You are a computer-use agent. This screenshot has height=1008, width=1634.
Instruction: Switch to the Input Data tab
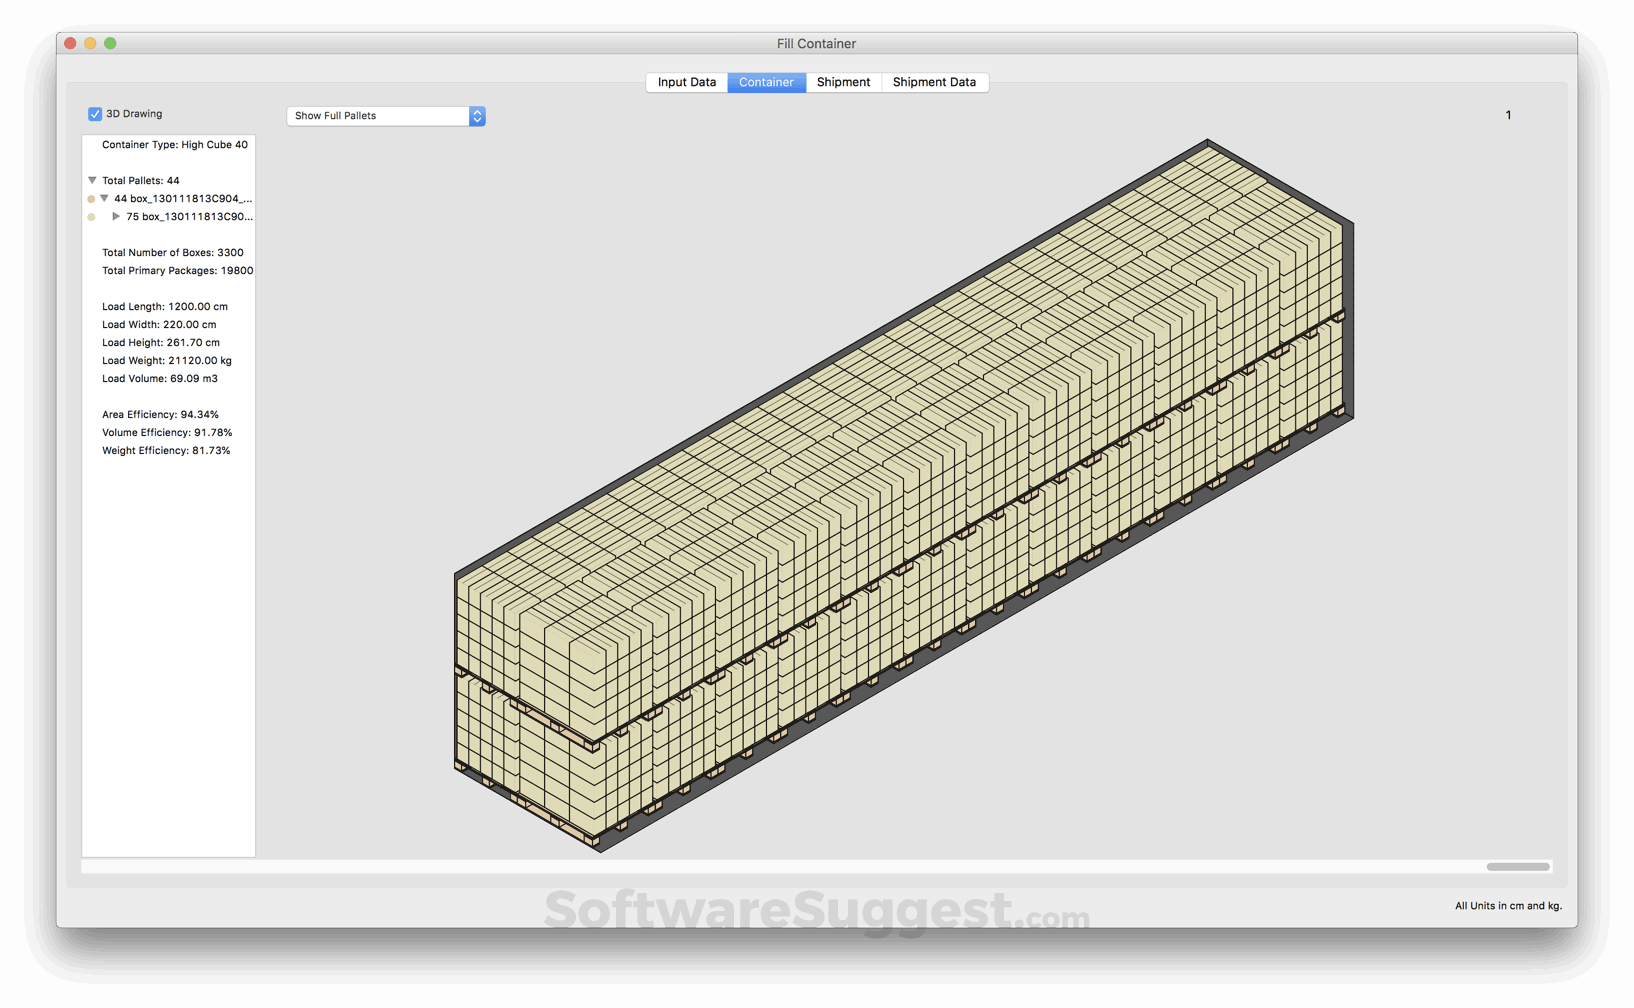coord(685,82)
